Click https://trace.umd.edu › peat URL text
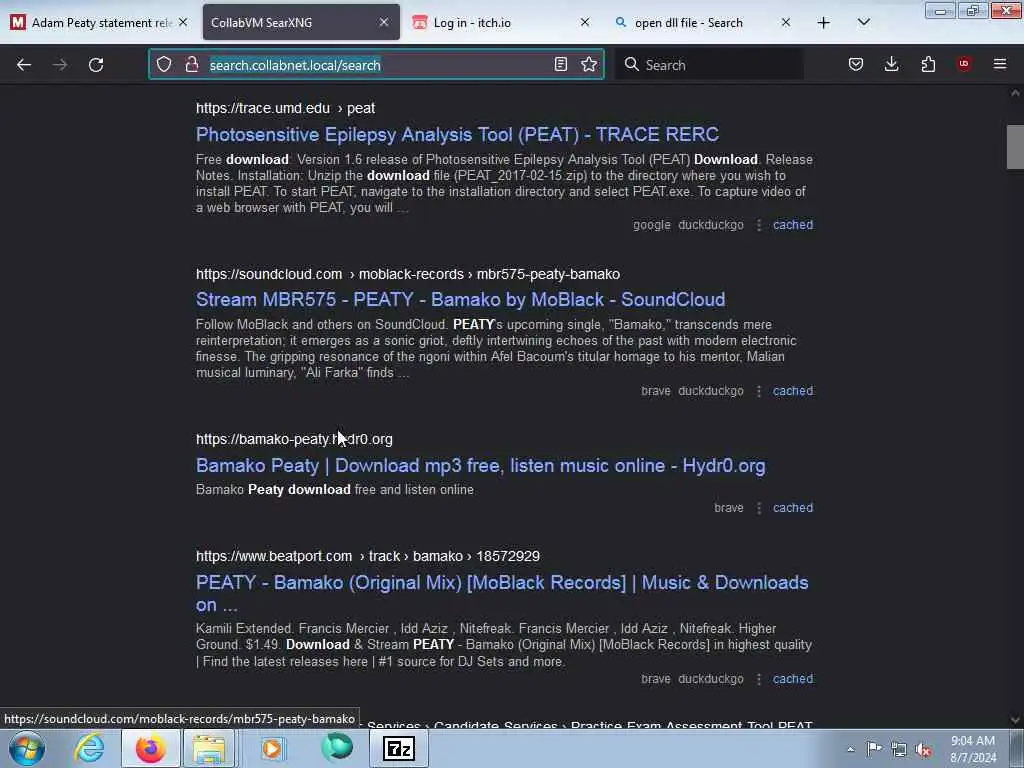Screen dimensions: 1024x768 285,108
